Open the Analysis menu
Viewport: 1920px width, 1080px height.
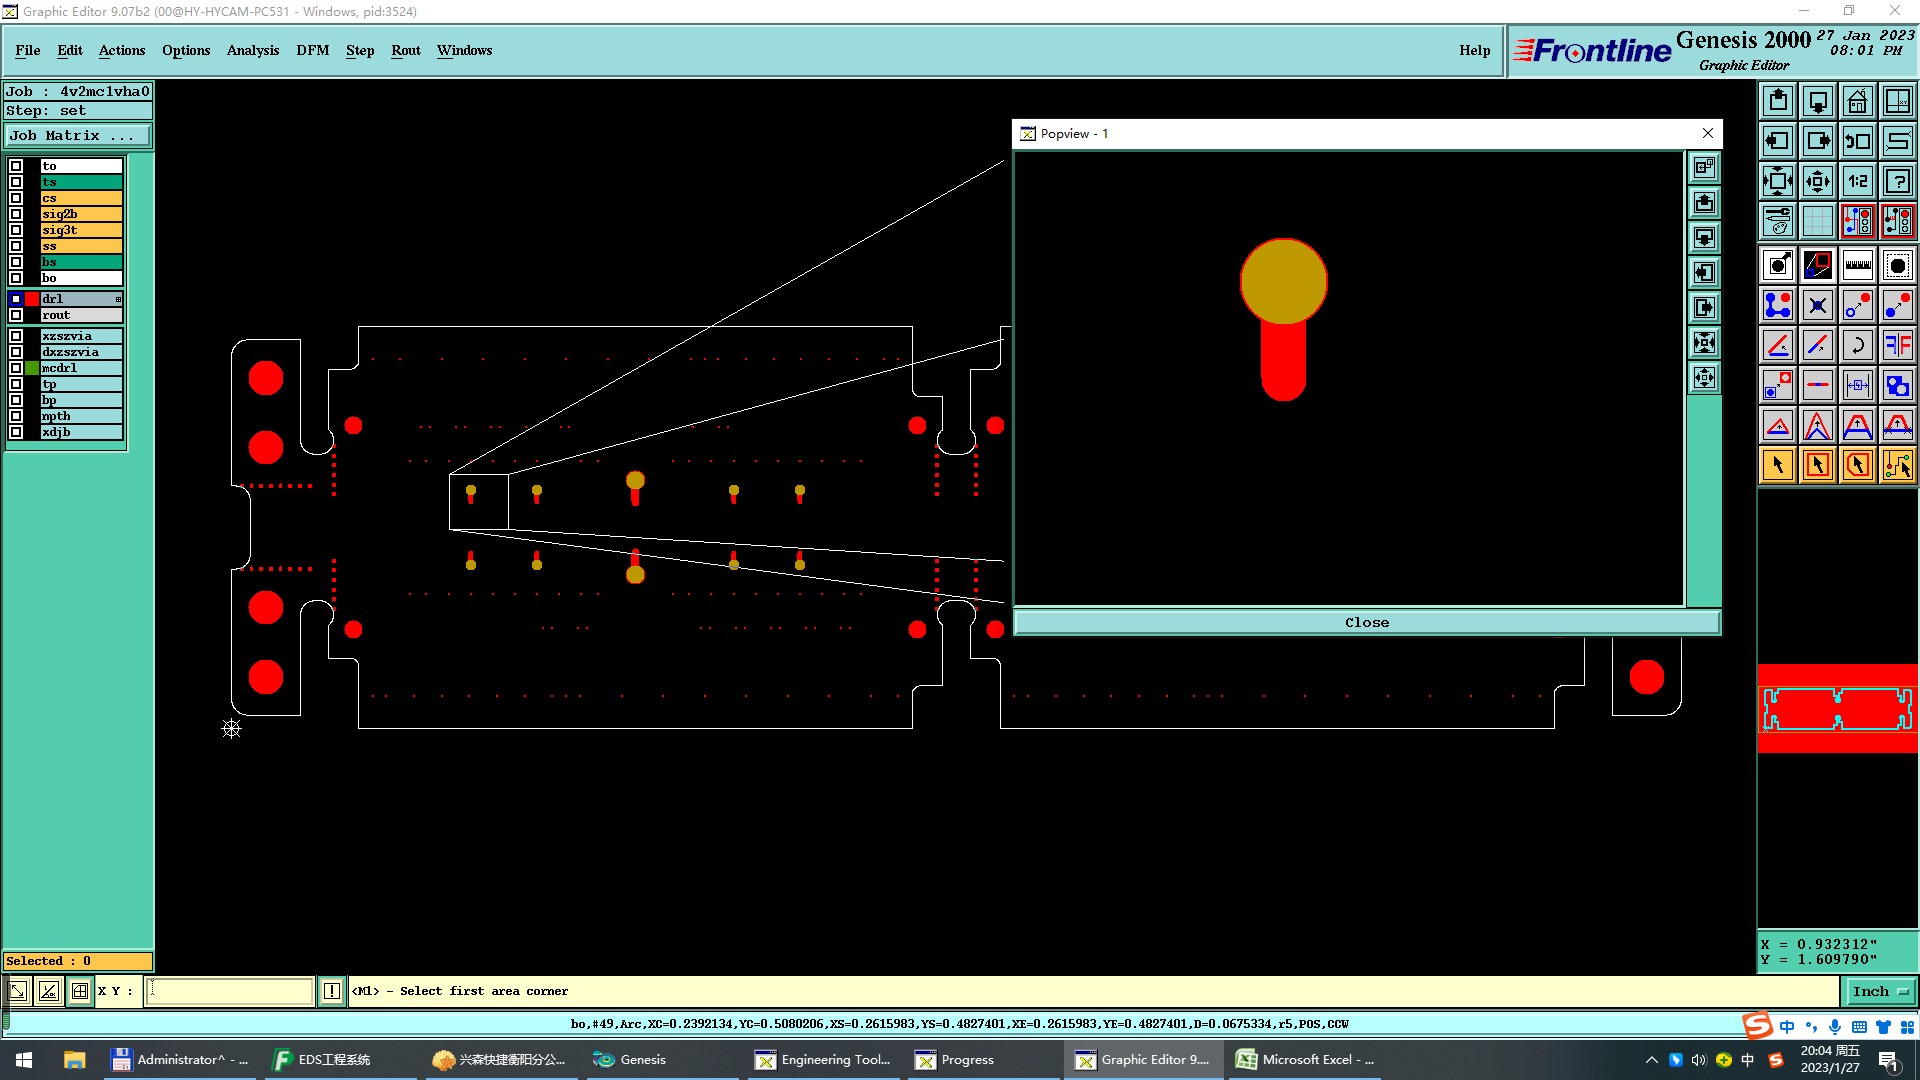(252, 50)
